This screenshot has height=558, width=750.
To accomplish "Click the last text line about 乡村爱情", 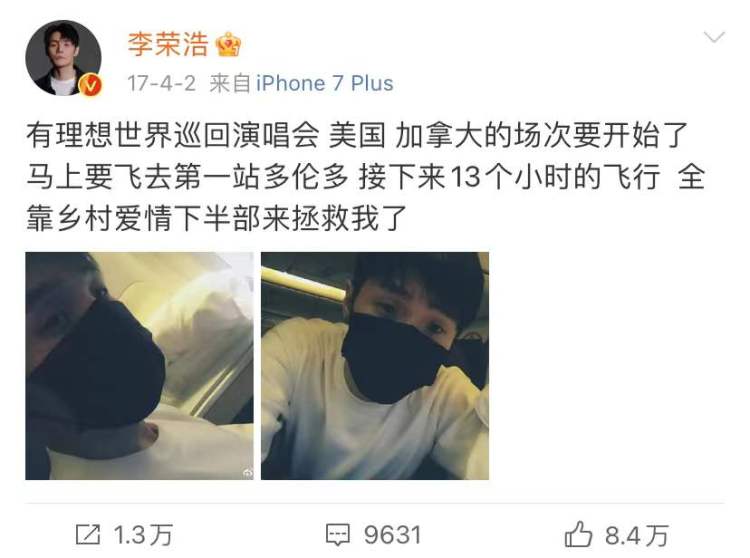I will point(217,219).
